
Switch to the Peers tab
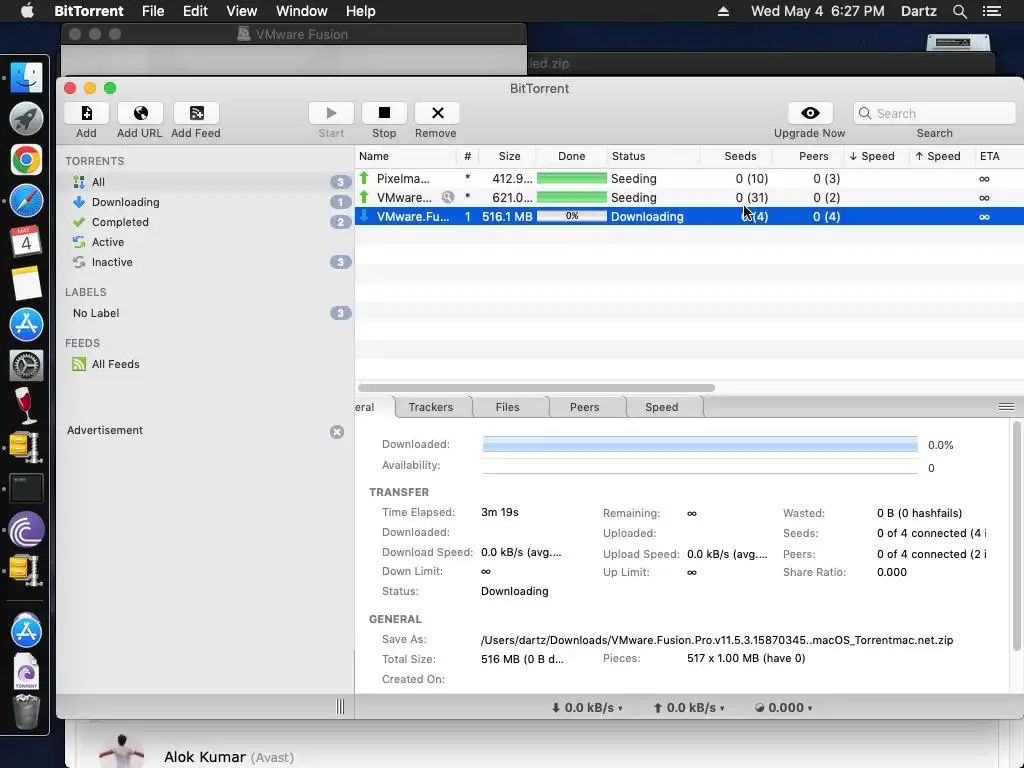pyautogui.click(x=584, y=407)
